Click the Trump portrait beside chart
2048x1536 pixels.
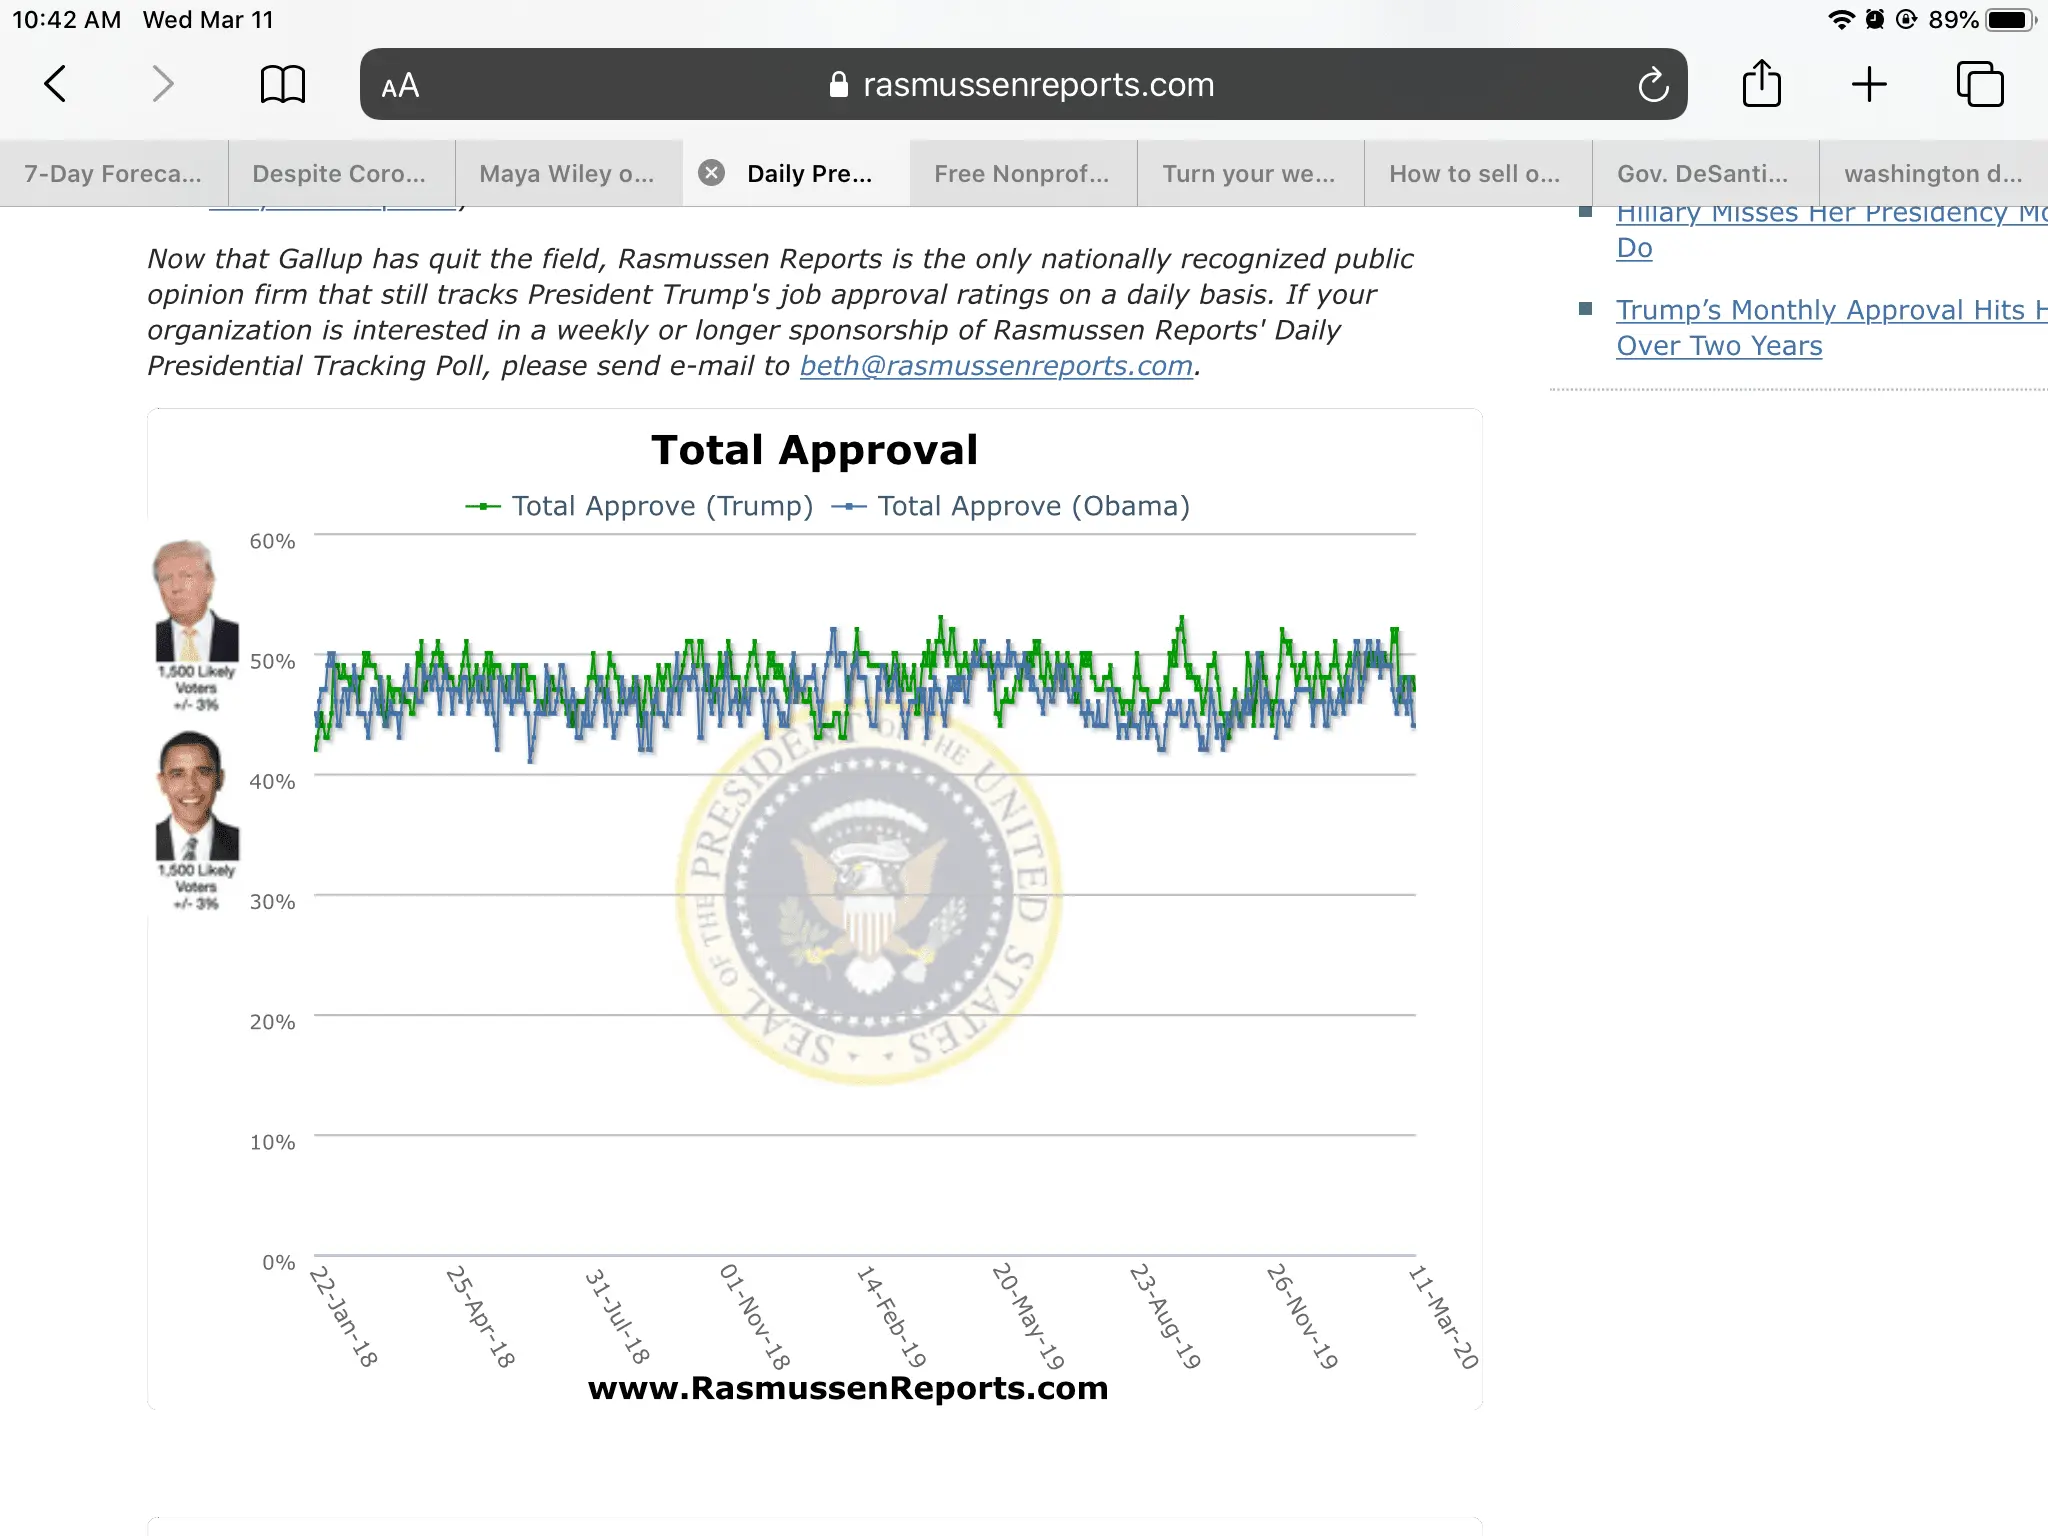tap(196, 600)
